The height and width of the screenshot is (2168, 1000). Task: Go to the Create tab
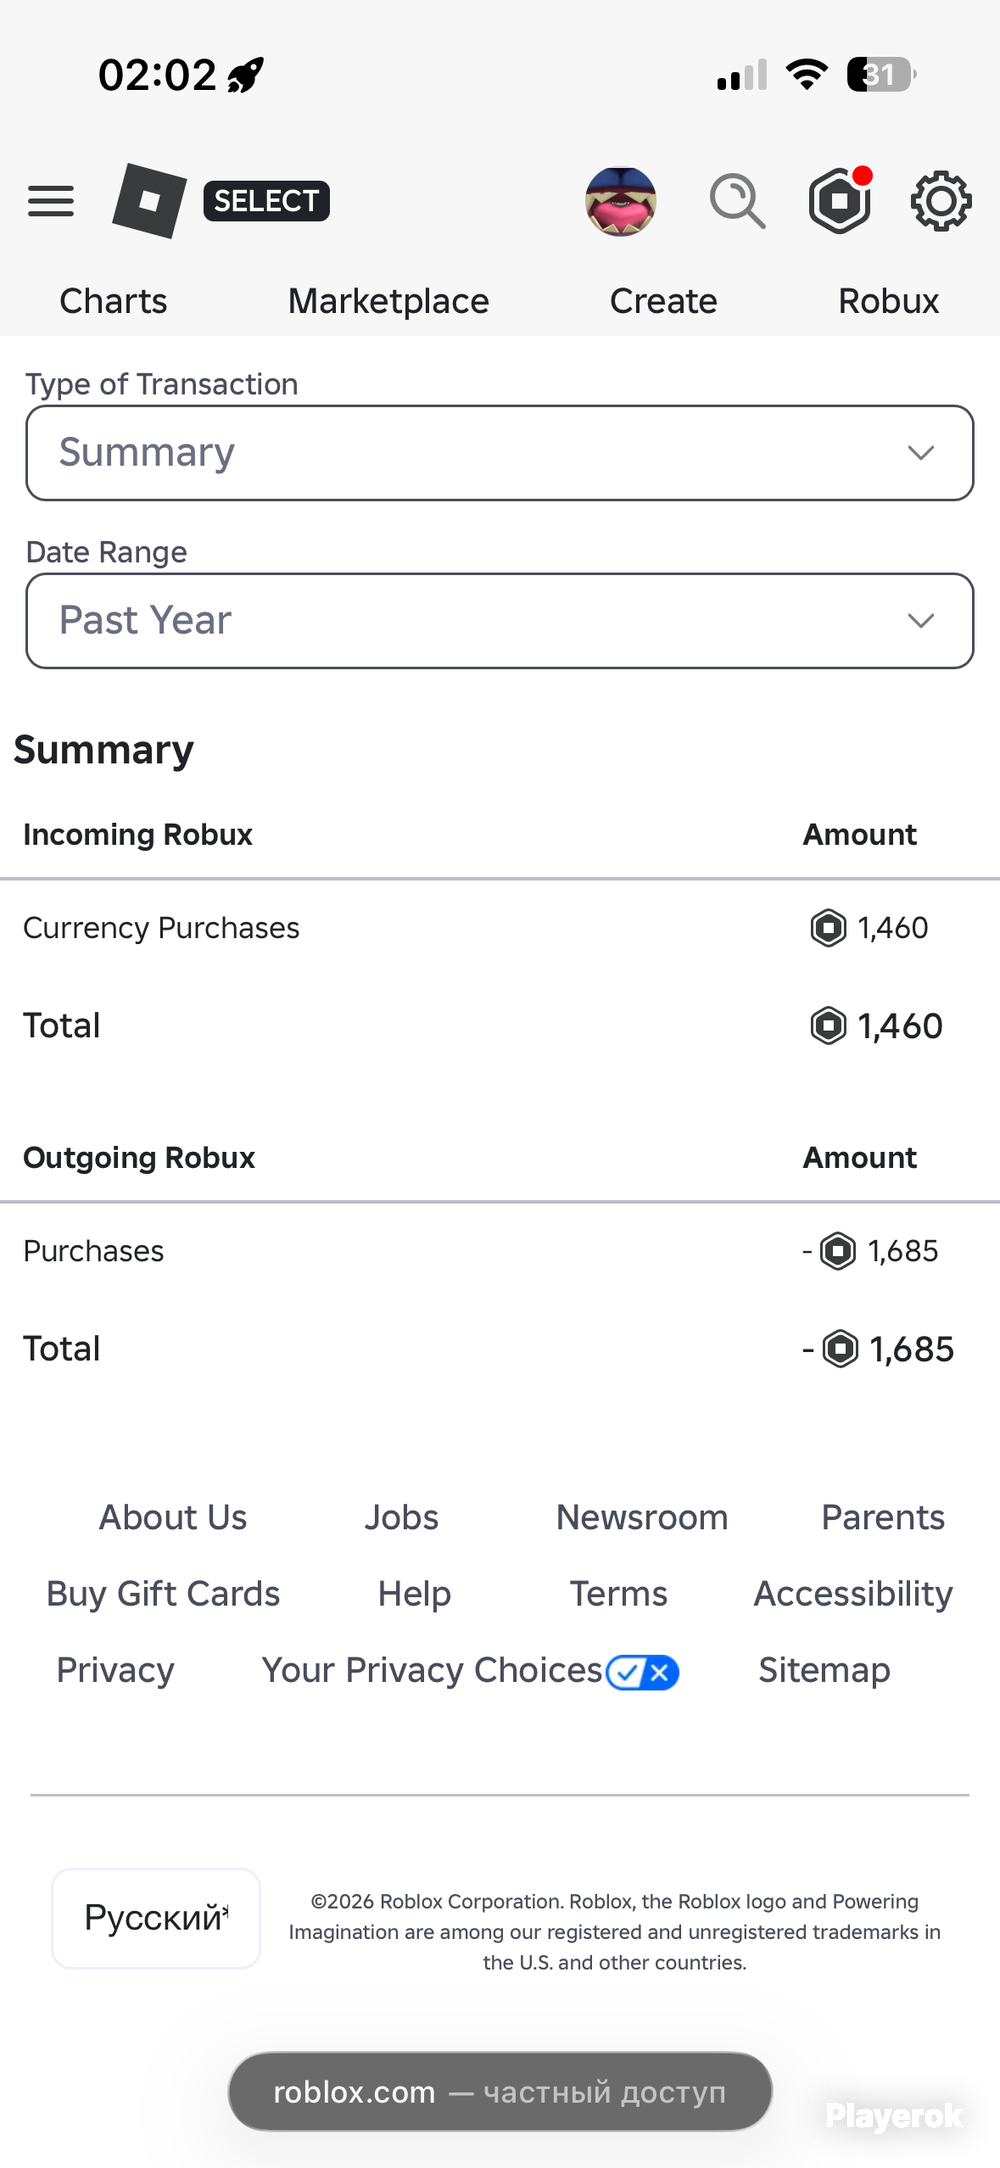click(x=663, y=301)
